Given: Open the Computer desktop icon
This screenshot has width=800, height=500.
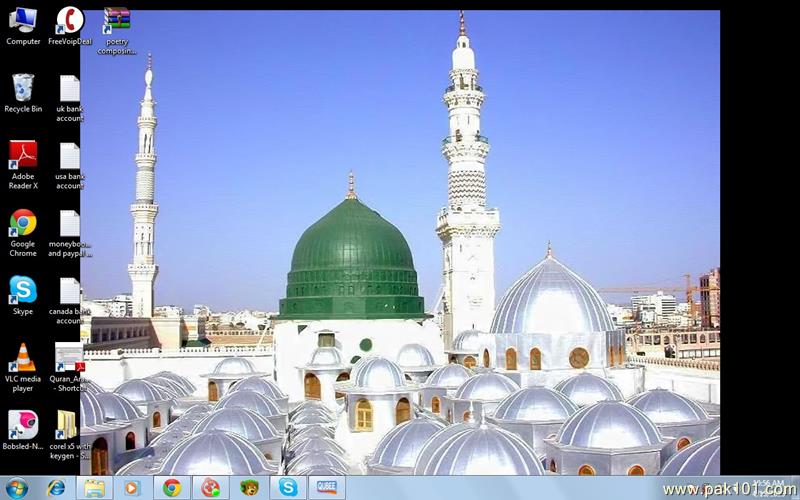Looking at the screenshot, I should tap(22, 20).
